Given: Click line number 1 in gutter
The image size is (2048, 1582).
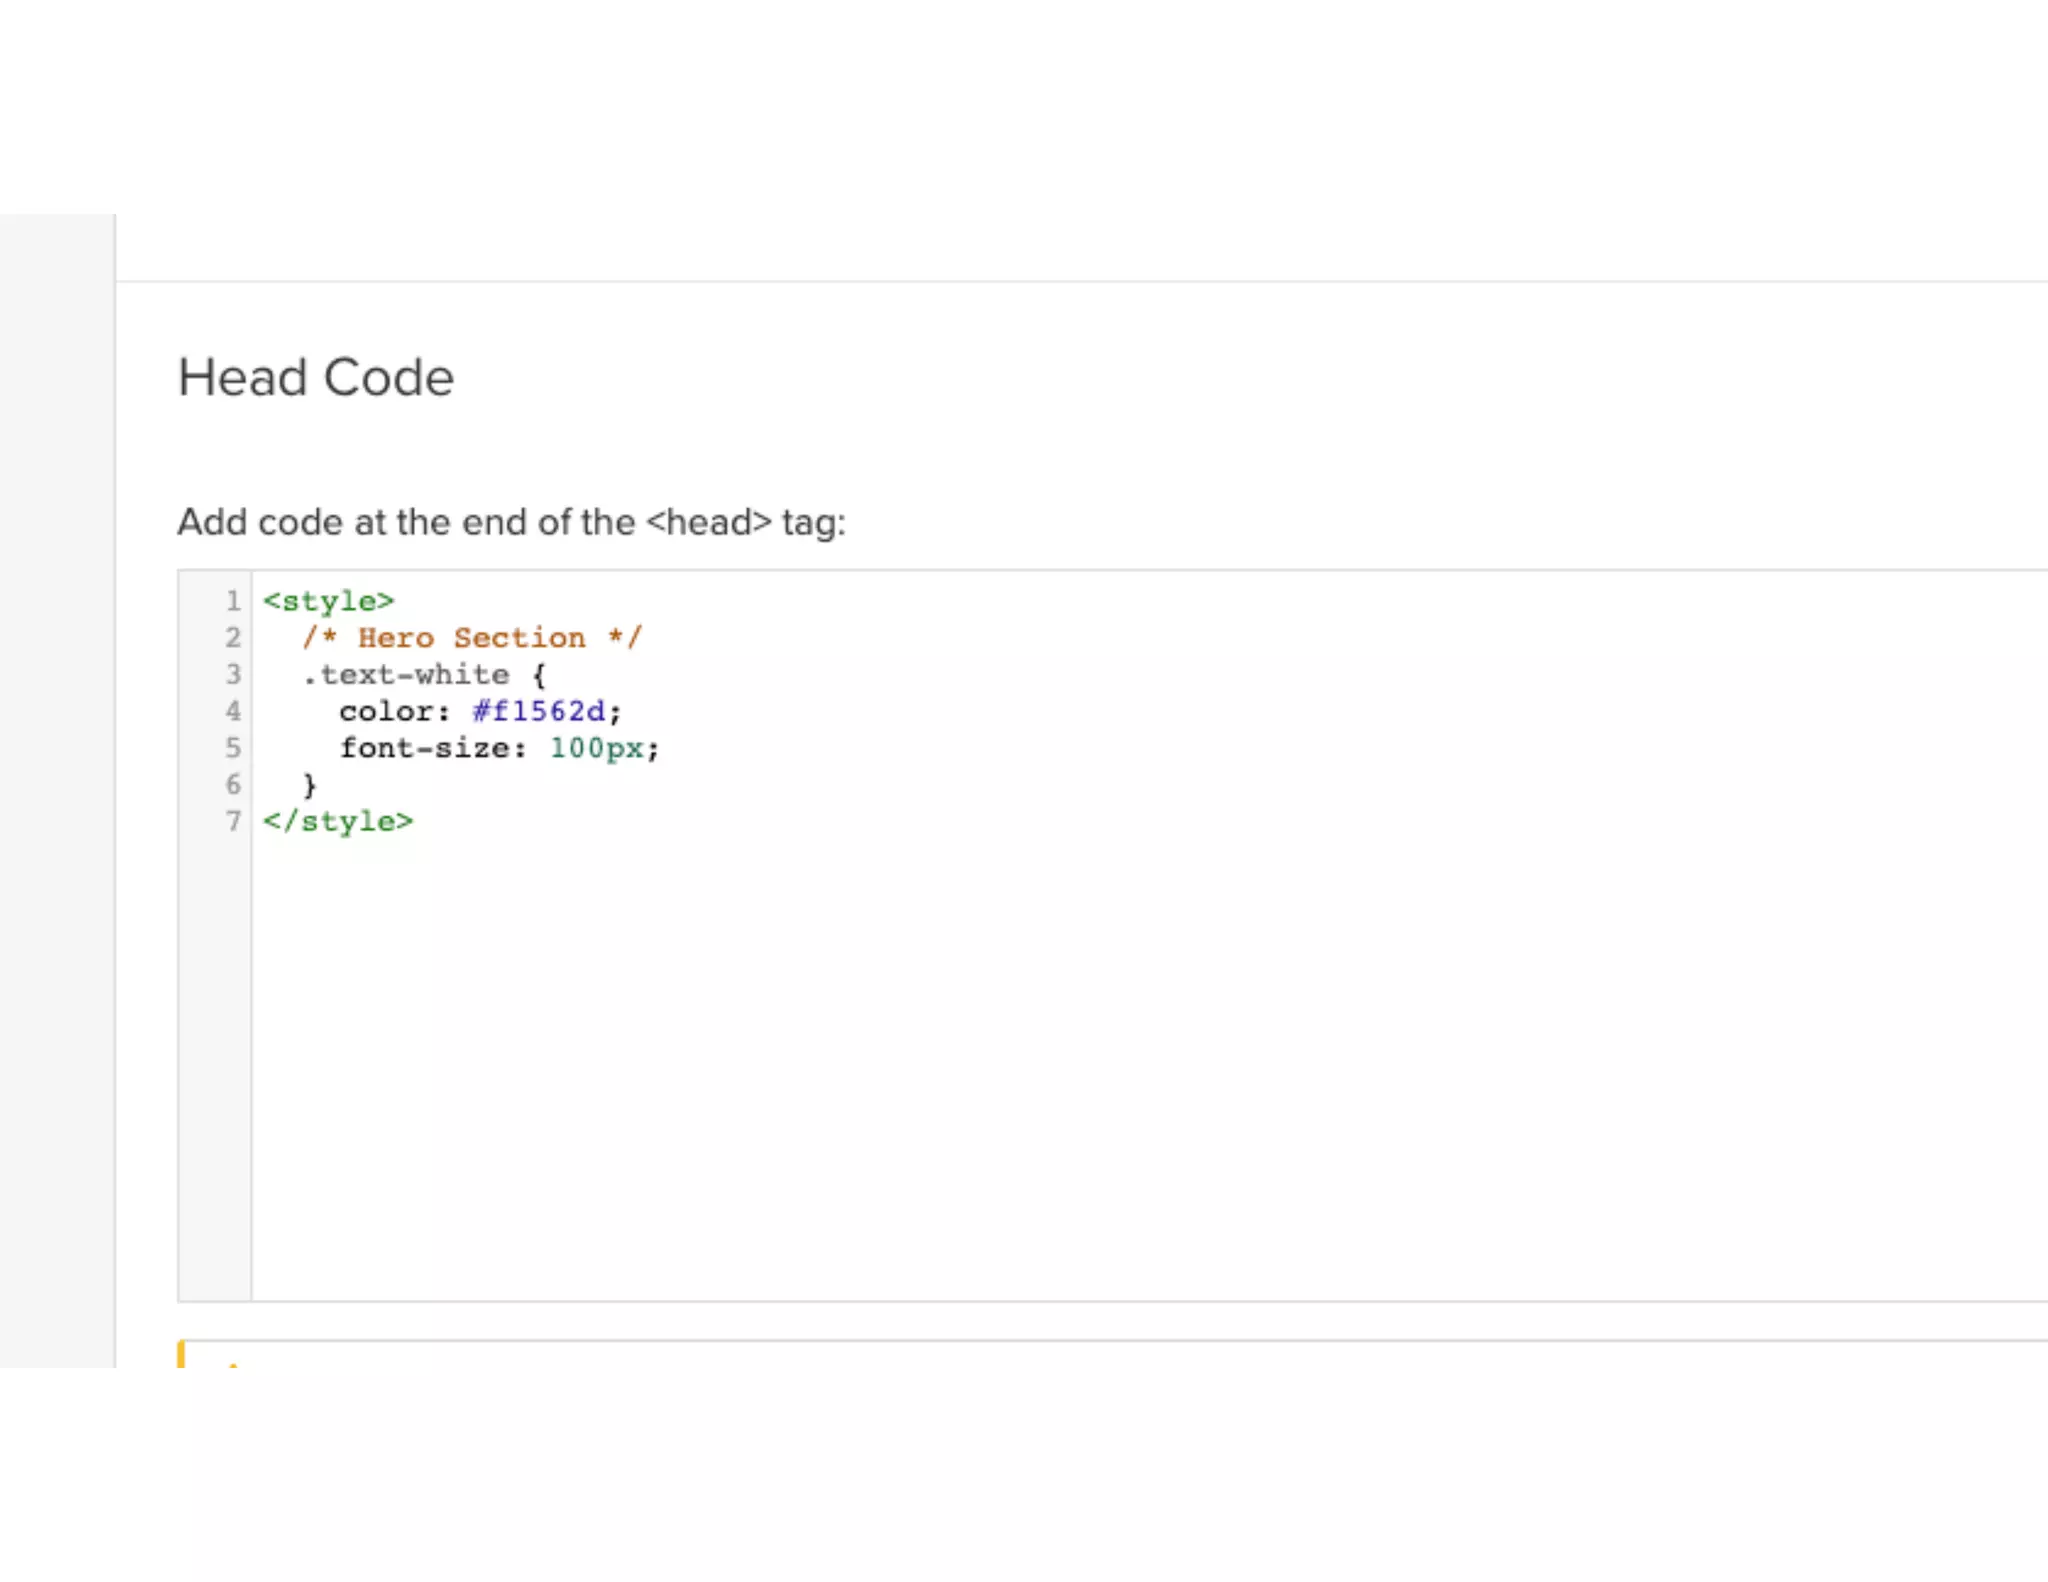Looking at the screenshot, I should pos(233,601).
